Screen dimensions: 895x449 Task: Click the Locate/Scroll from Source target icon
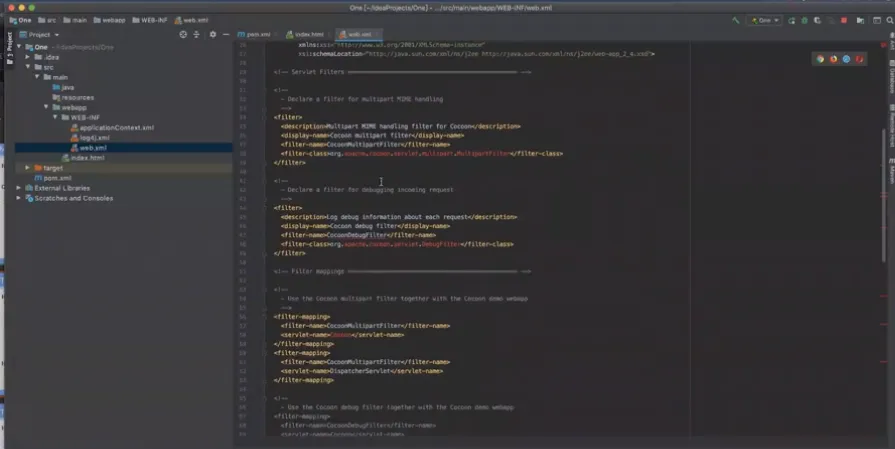click(x=183, y=35)
